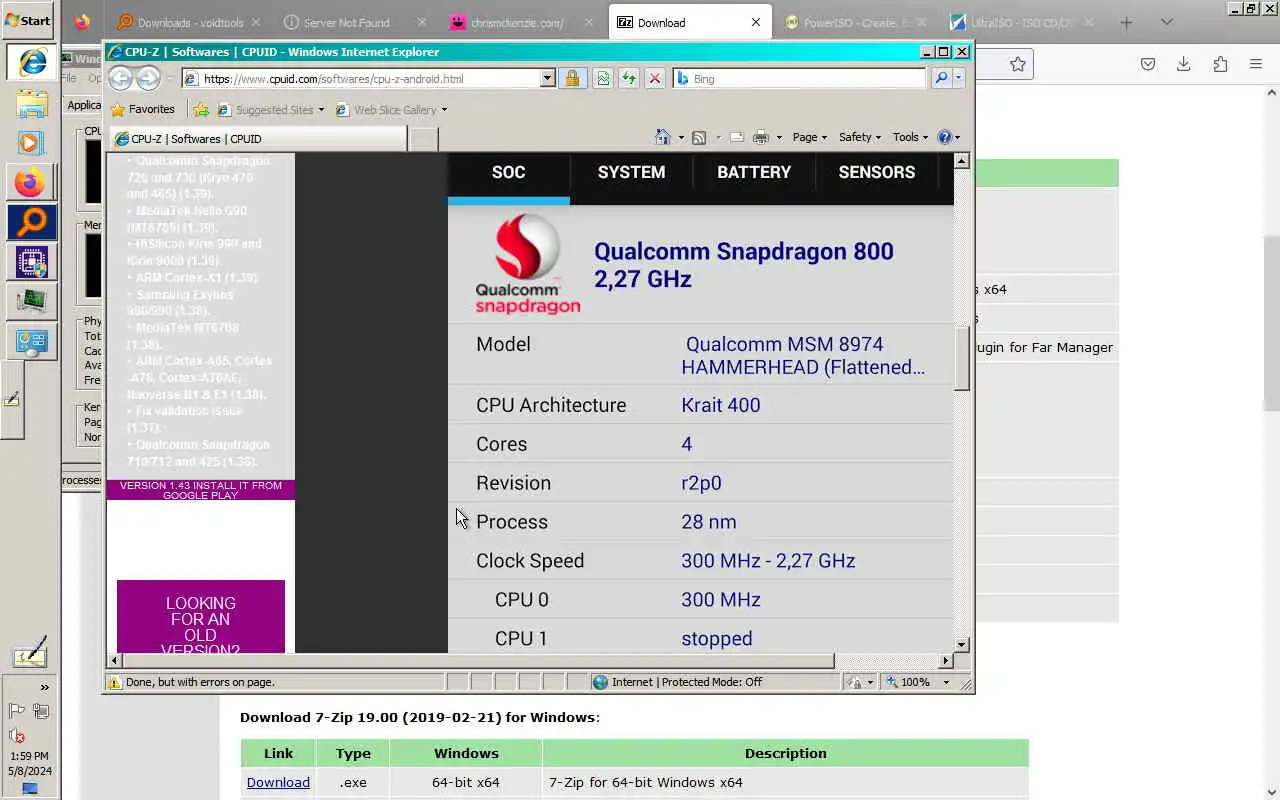Open Firefox hamburger menu

pyautogui.click(x=1255, y=64)
